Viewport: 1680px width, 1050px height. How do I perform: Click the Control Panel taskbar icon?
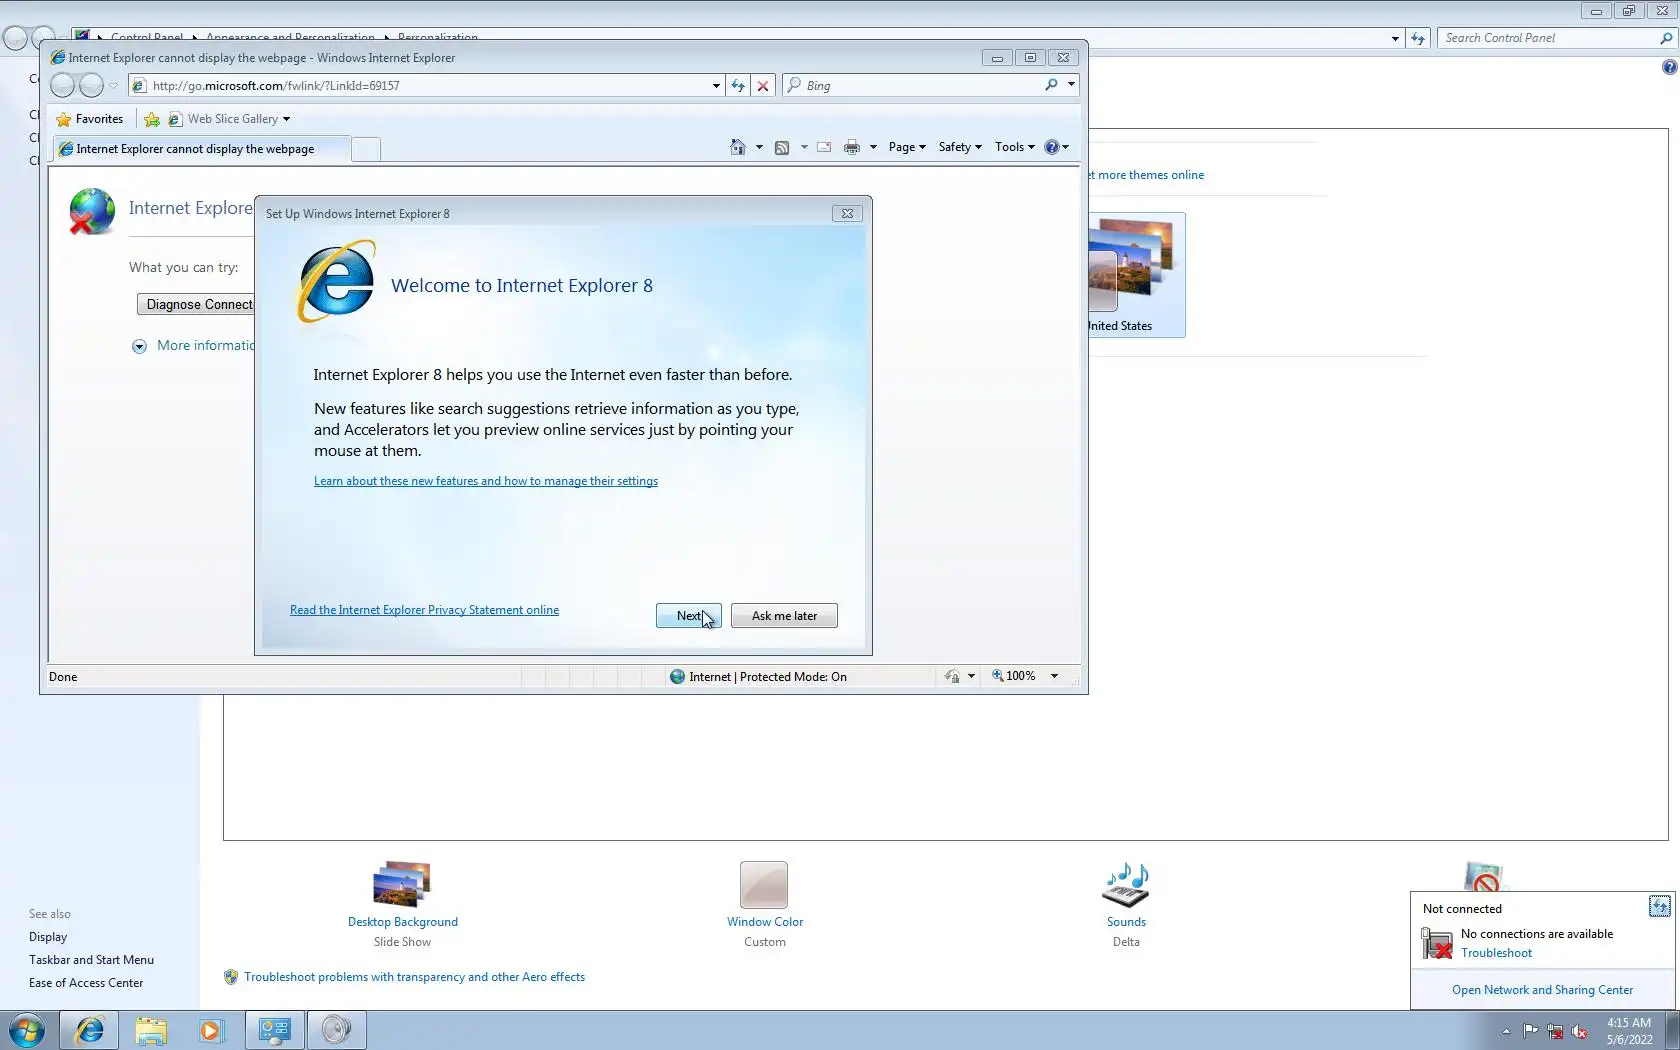tap(274, 1030)
